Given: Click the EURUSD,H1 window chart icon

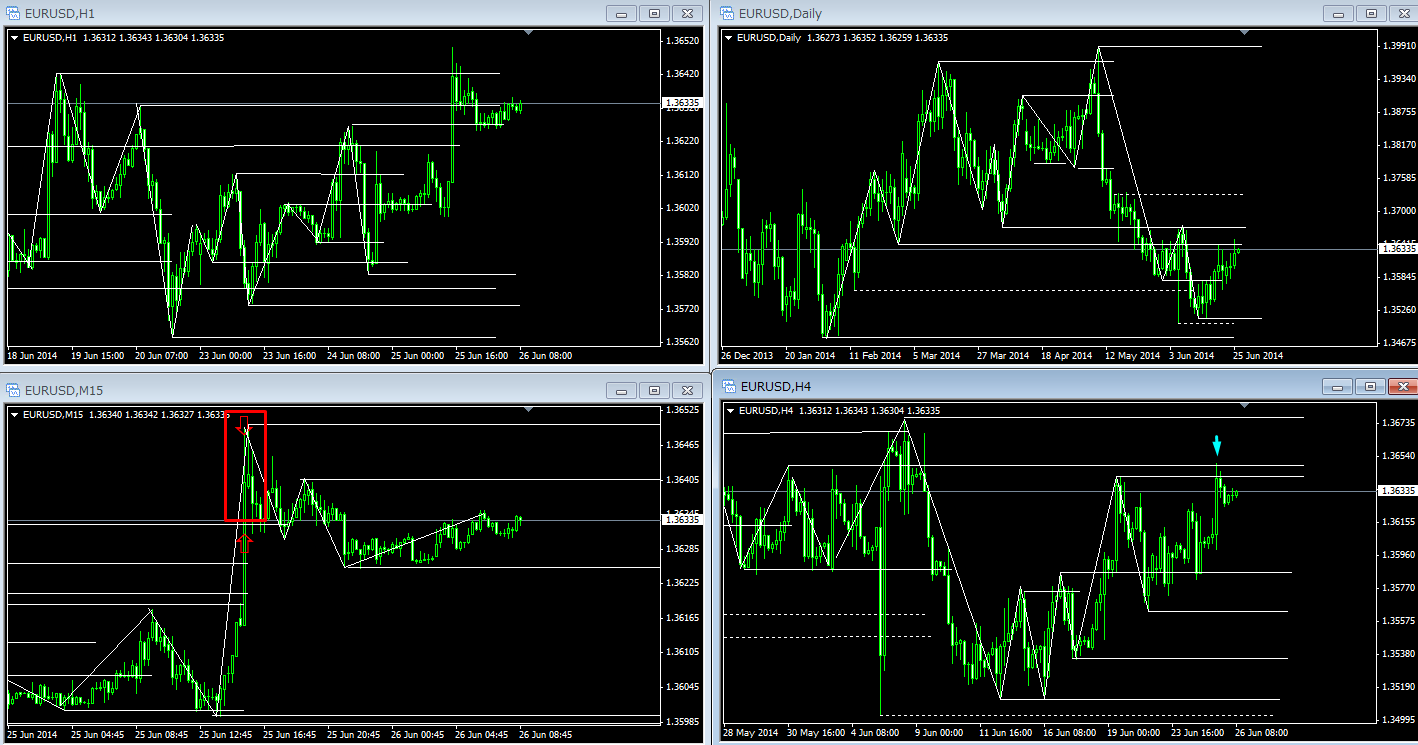Looking at the screenshot, I should (x=13, y=13).
